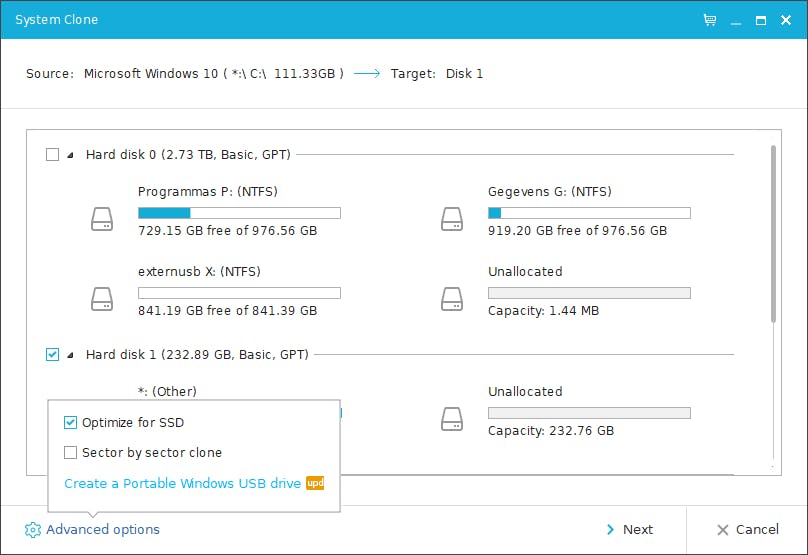Click the Next button
This screenshot has height=555, width=808.
point(629,530)
